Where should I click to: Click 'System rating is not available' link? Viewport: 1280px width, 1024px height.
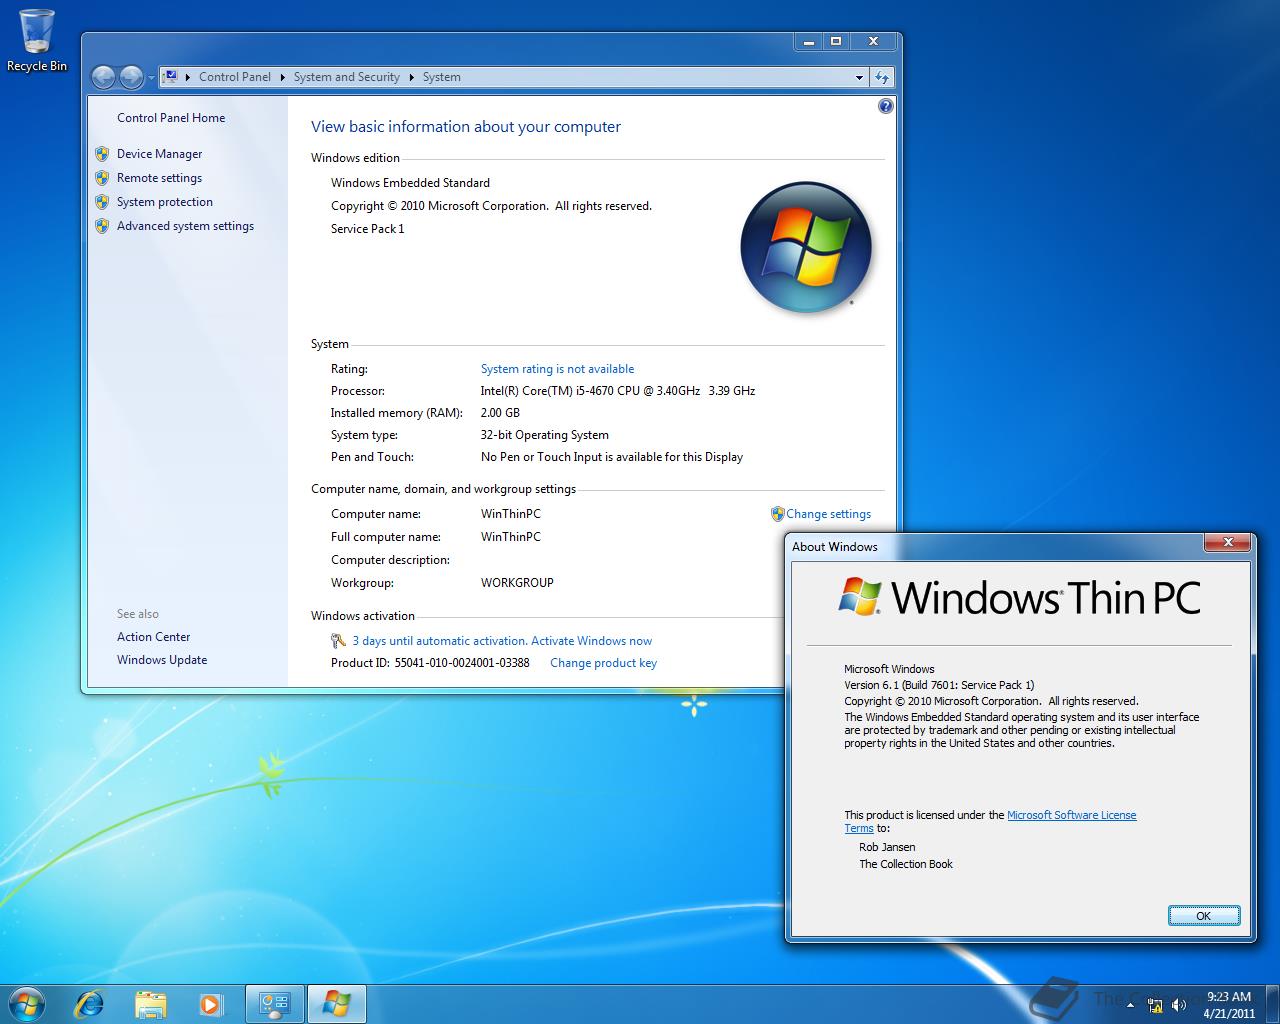557,368
